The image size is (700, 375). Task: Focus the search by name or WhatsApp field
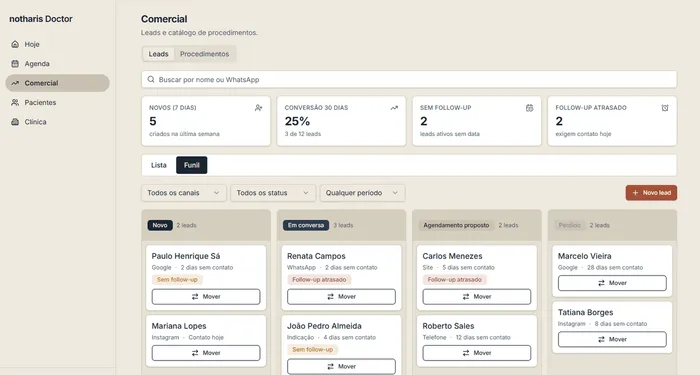[409, 79]
